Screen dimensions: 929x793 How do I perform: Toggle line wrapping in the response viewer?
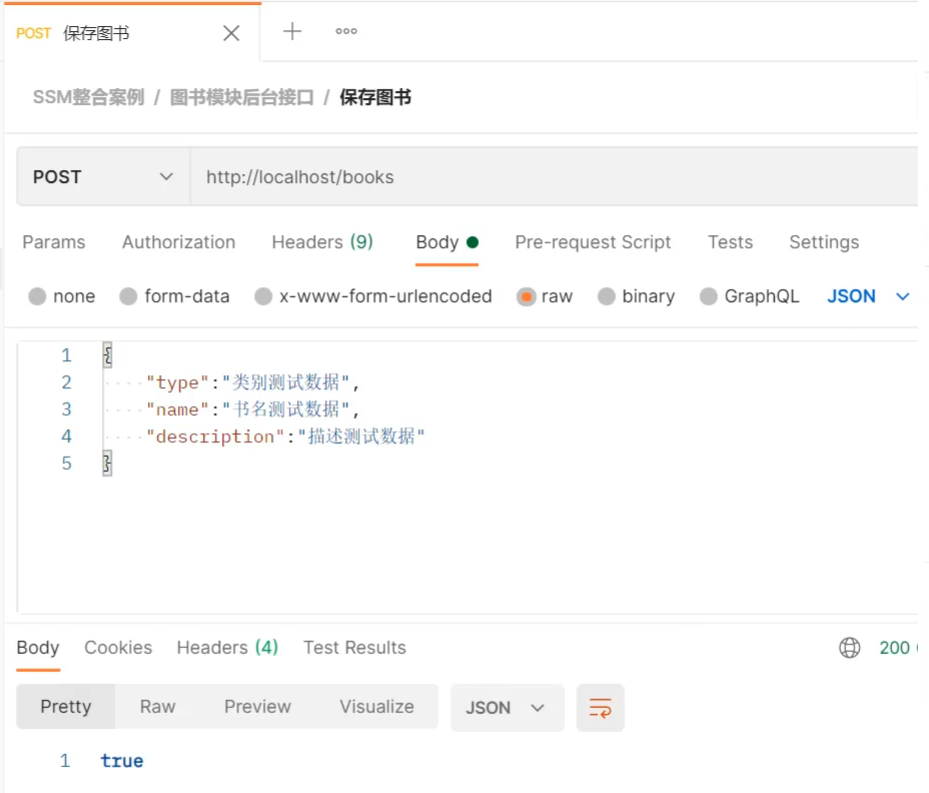point(600,706)
